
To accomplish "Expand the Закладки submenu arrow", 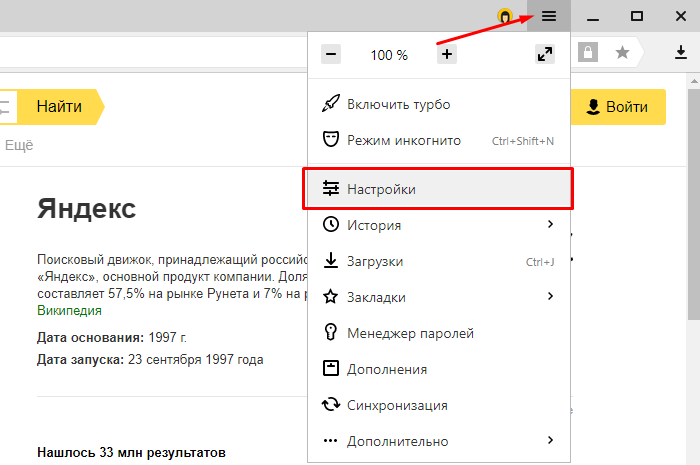I will [x=550, y=296].
